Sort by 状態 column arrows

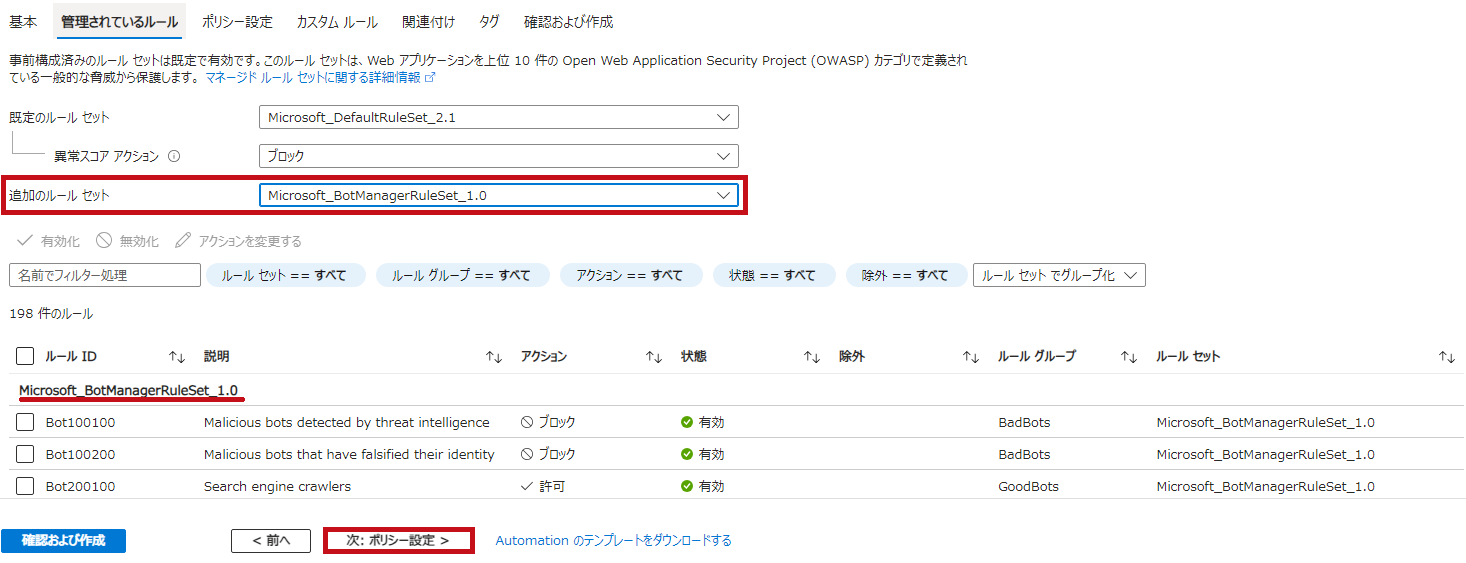[812, 357]
